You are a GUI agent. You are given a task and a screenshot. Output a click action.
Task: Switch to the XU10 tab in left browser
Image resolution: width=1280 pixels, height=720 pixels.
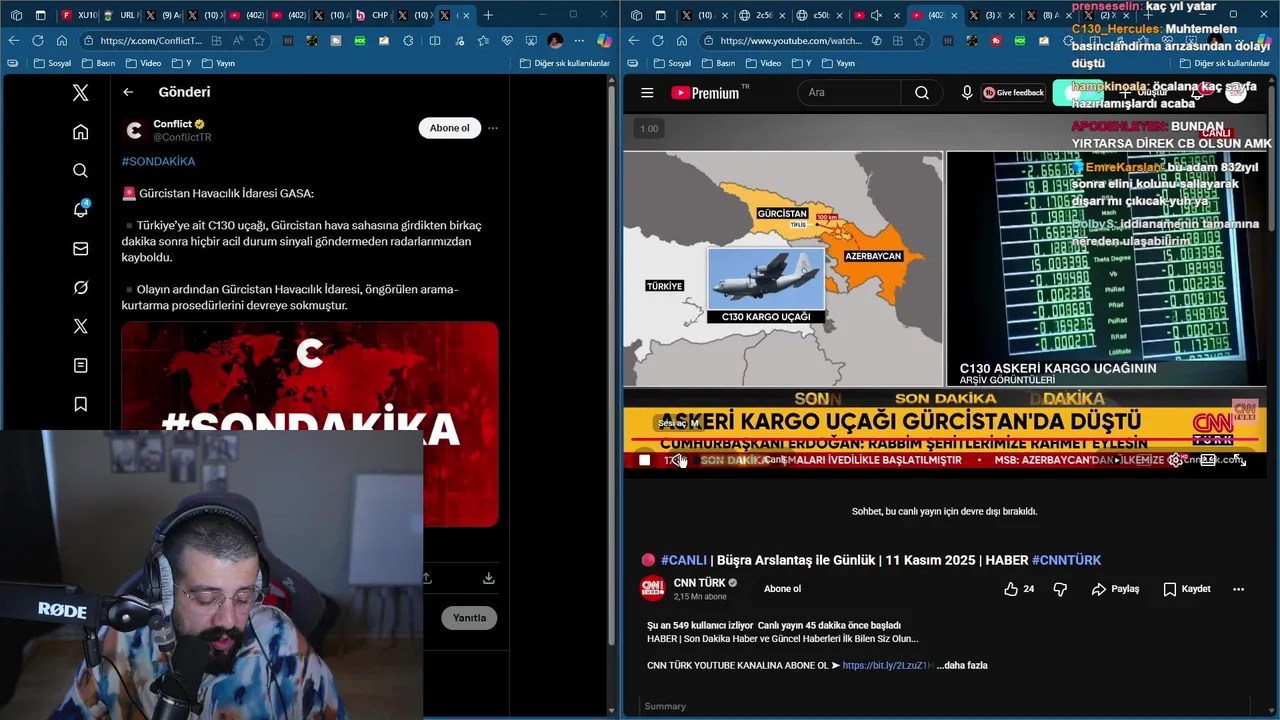(79, 15)
